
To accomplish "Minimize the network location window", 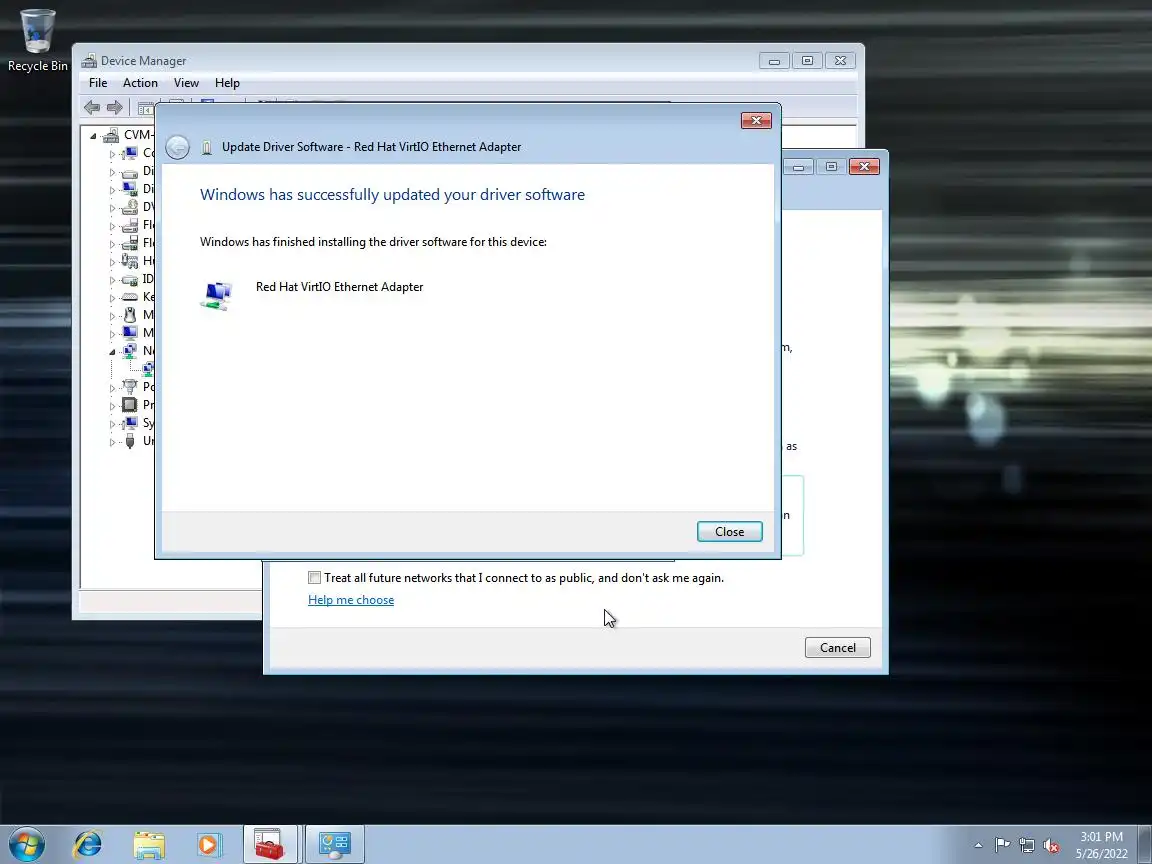I will (x=798, y=167).
